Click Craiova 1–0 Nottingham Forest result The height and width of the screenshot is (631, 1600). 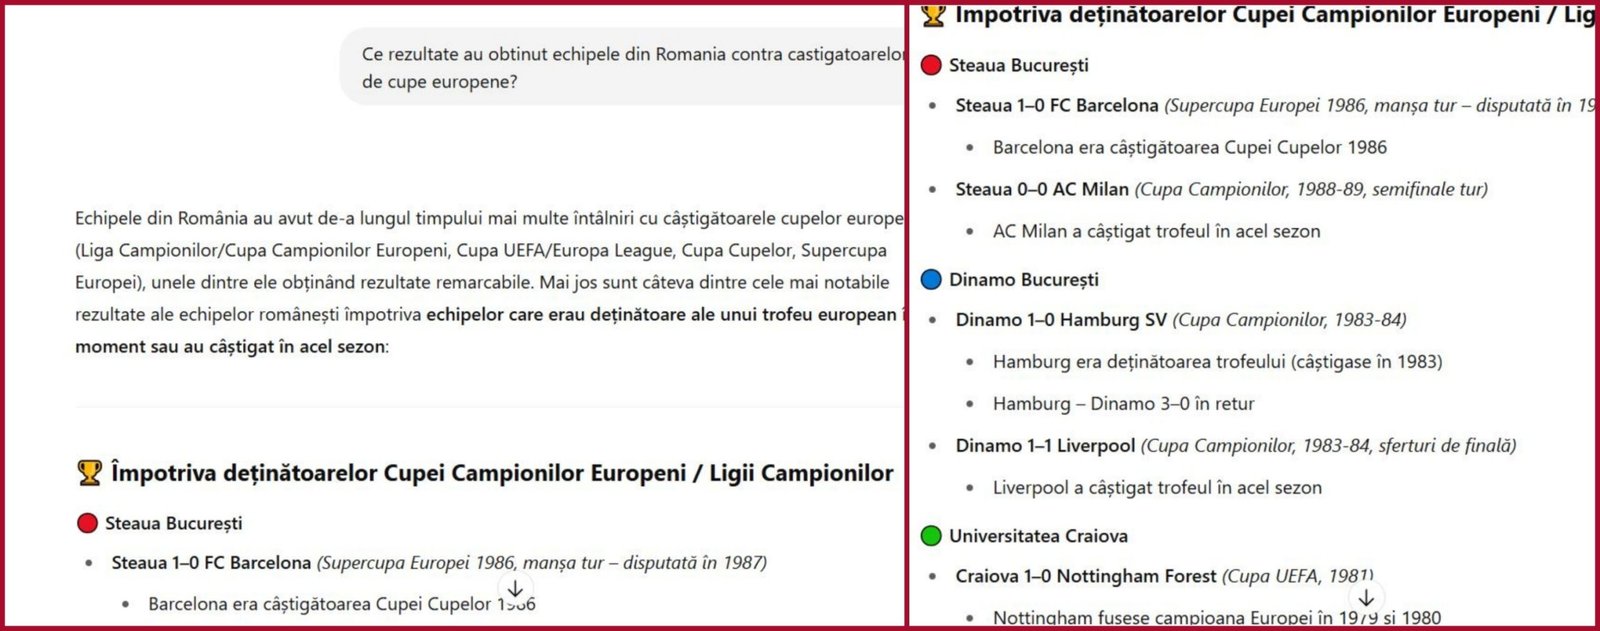click(1086, 576)
